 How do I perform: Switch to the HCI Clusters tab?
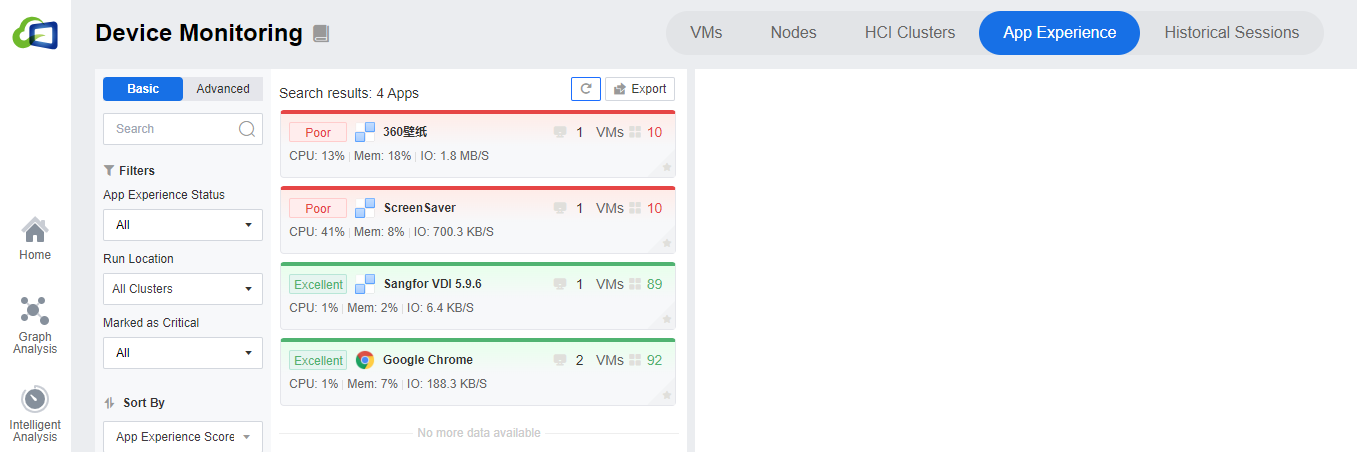(x=910, y=33)
